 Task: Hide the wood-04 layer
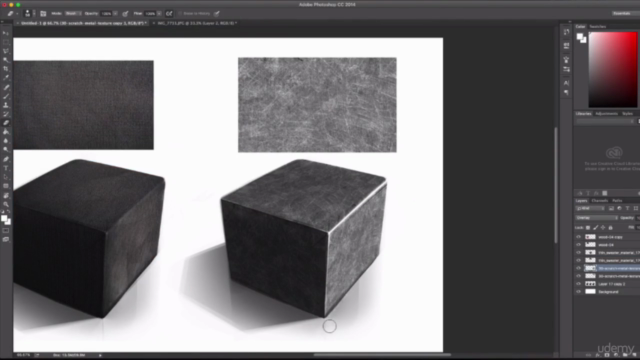[x=578, y=244]
